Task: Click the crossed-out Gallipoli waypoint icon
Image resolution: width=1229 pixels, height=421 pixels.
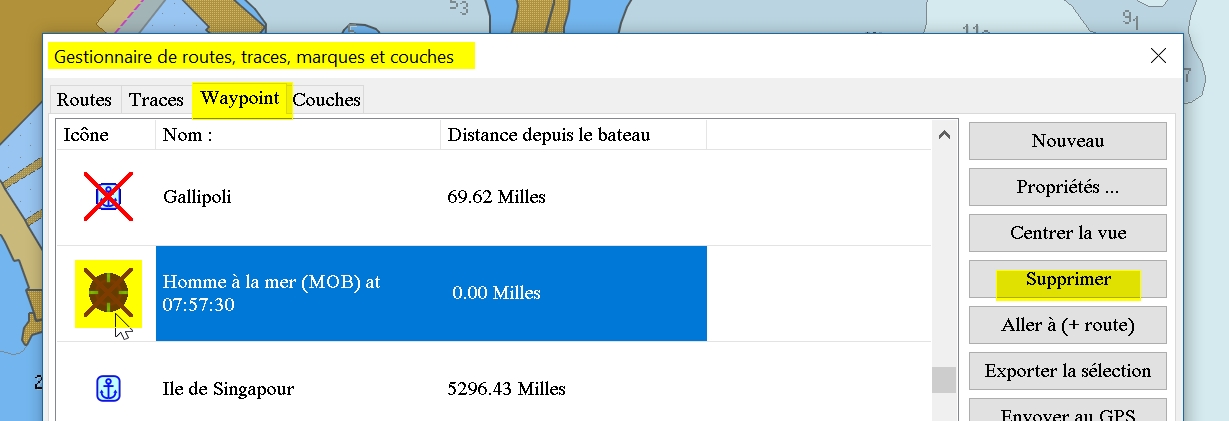Action: coord(108,196)
